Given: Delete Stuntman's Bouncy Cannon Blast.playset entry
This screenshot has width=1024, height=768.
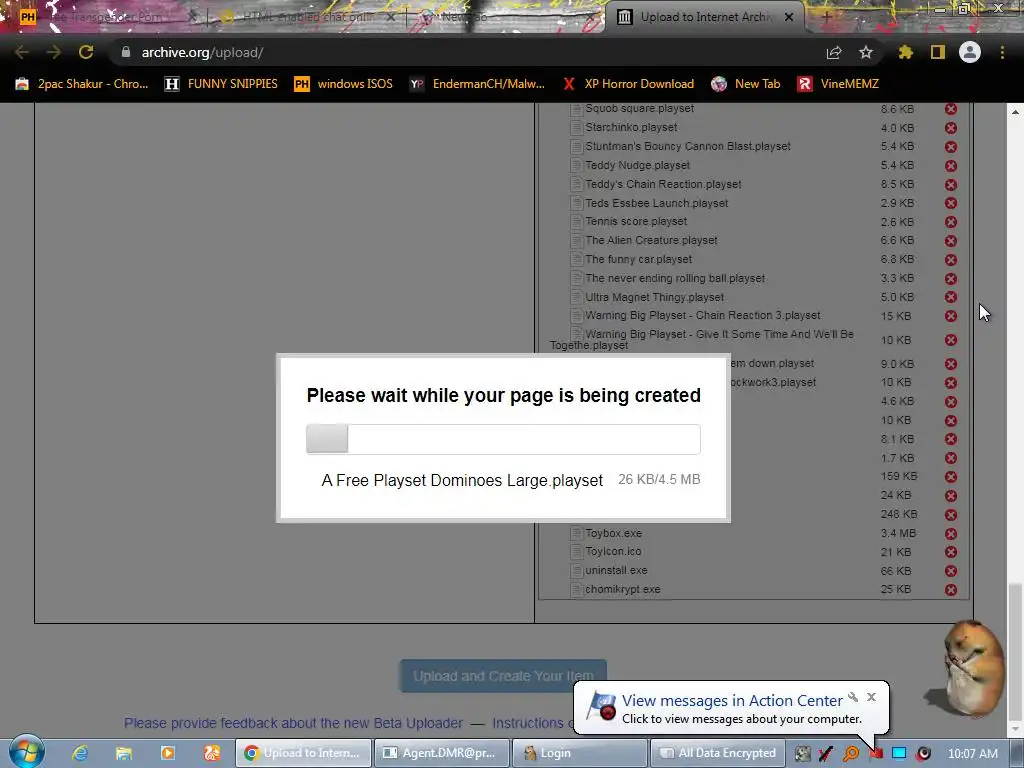Looking at the screenshot, I should 951,147.
